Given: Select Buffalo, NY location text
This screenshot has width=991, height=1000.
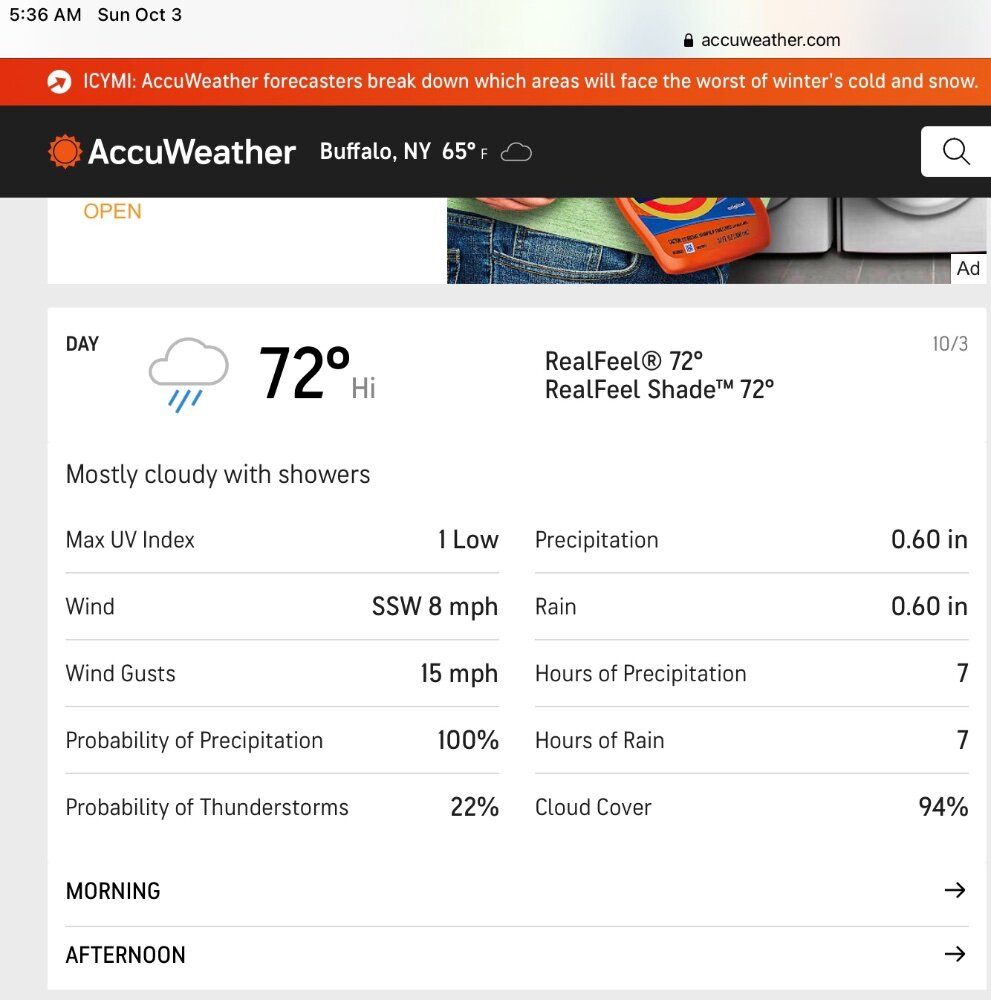Looking at the screenshot, I should coord(375,152).
